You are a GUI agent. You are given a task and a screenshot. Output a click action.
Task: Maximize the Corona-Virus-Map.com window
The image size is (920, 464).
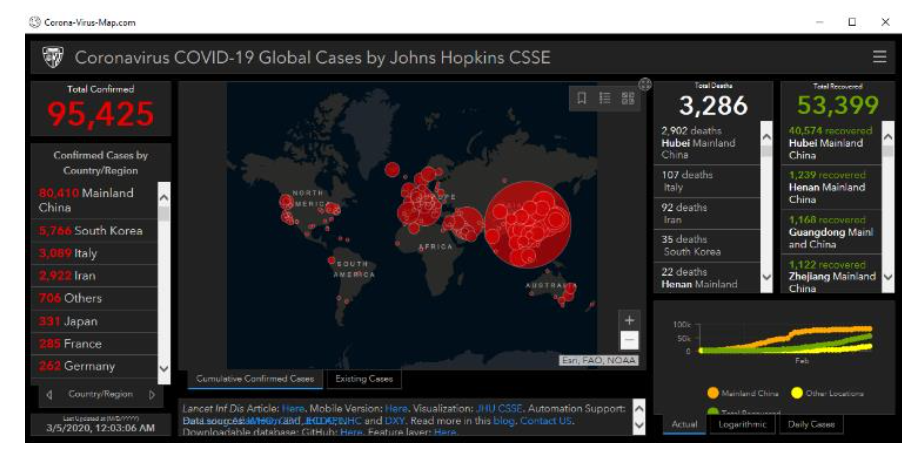(852, 22)
